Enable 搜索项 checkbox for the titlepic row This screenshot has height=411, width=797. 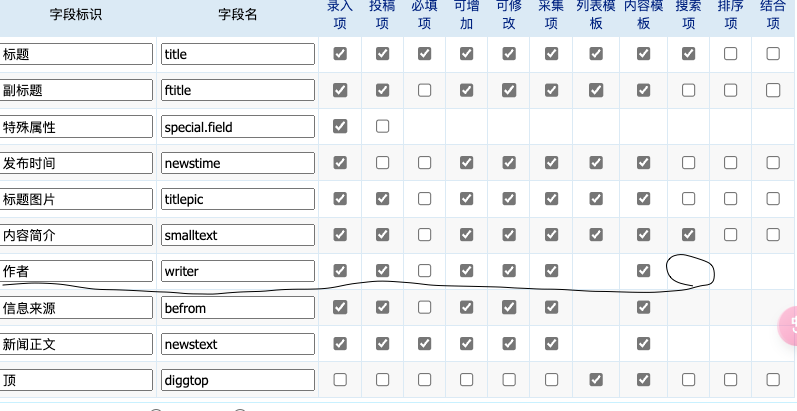[688, 199]
